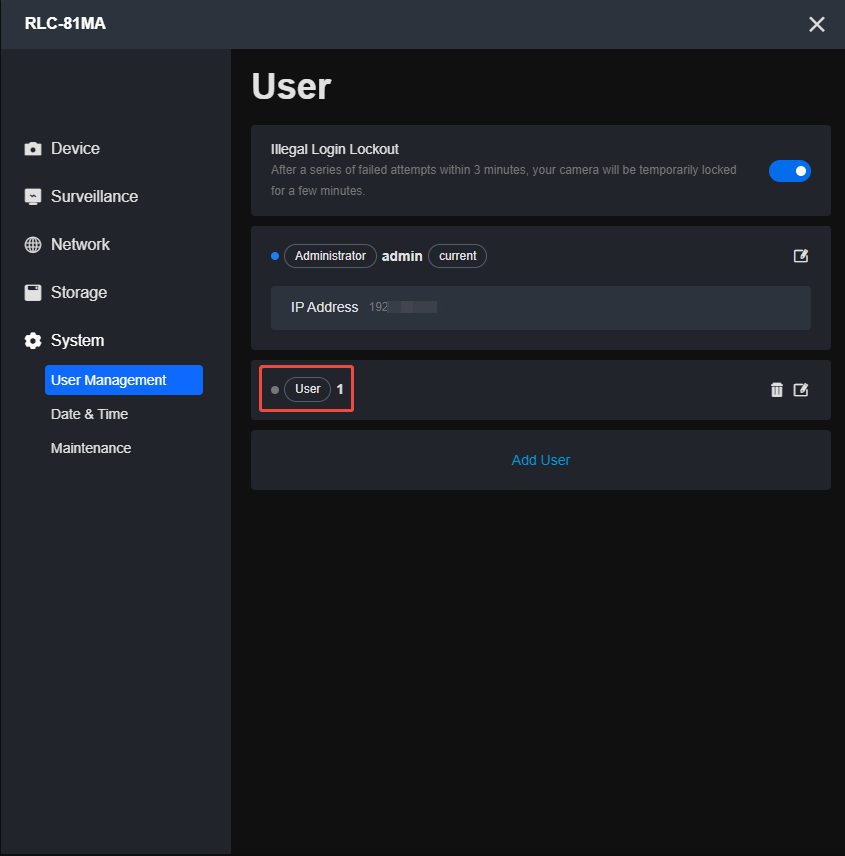Close the RLC-81MA settings window
845x856 pixels.
click(817, 24)
